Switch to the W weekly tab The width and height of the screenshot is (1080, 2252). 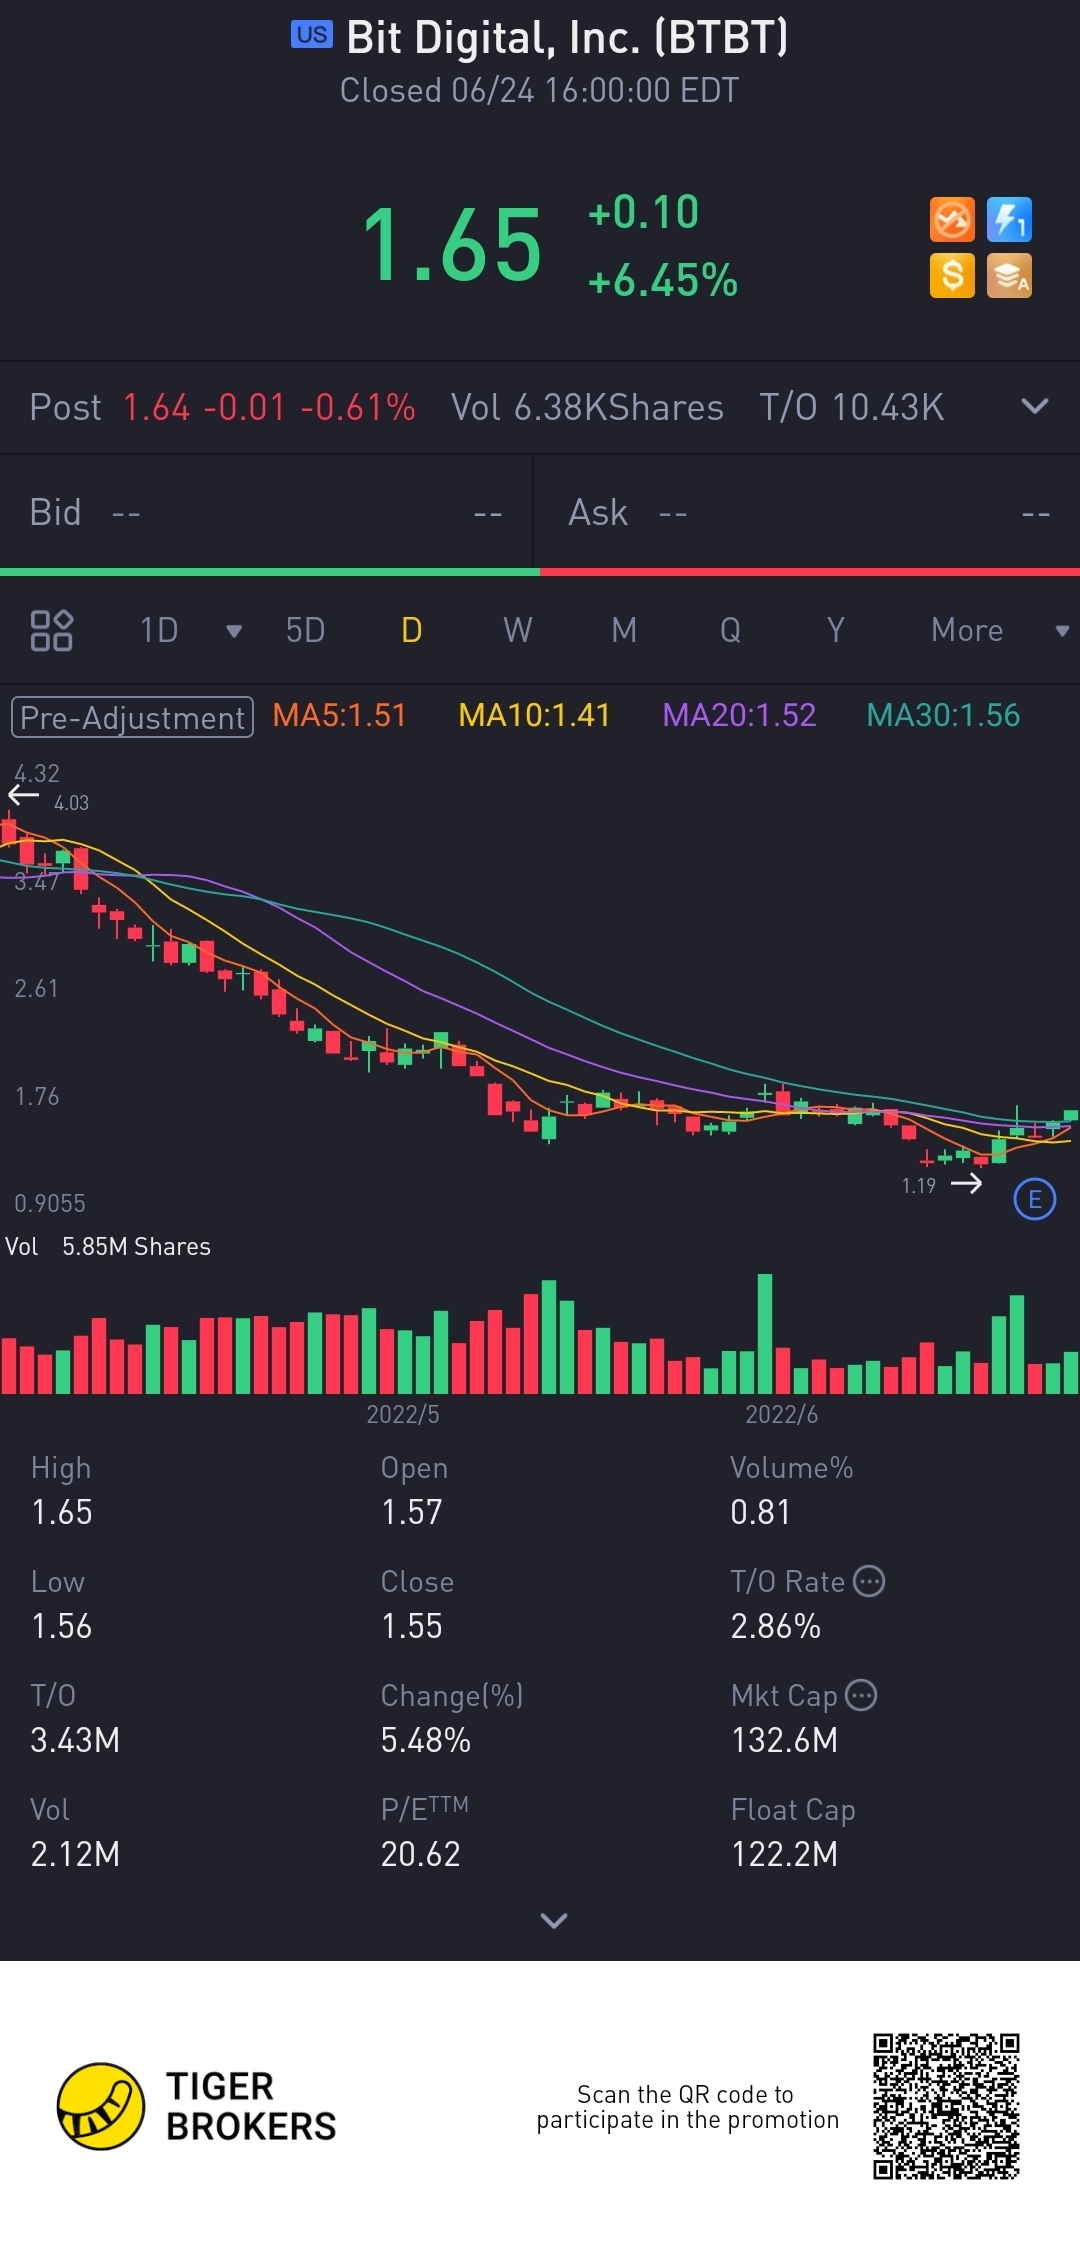pyautogui.click(x=517, y=630)
